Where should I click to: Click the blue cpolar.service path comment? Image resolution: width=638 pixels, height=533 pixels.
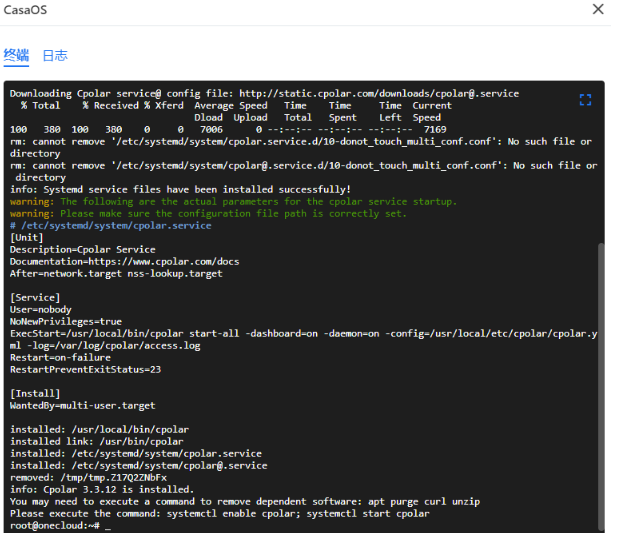click(x=110, y=225)
